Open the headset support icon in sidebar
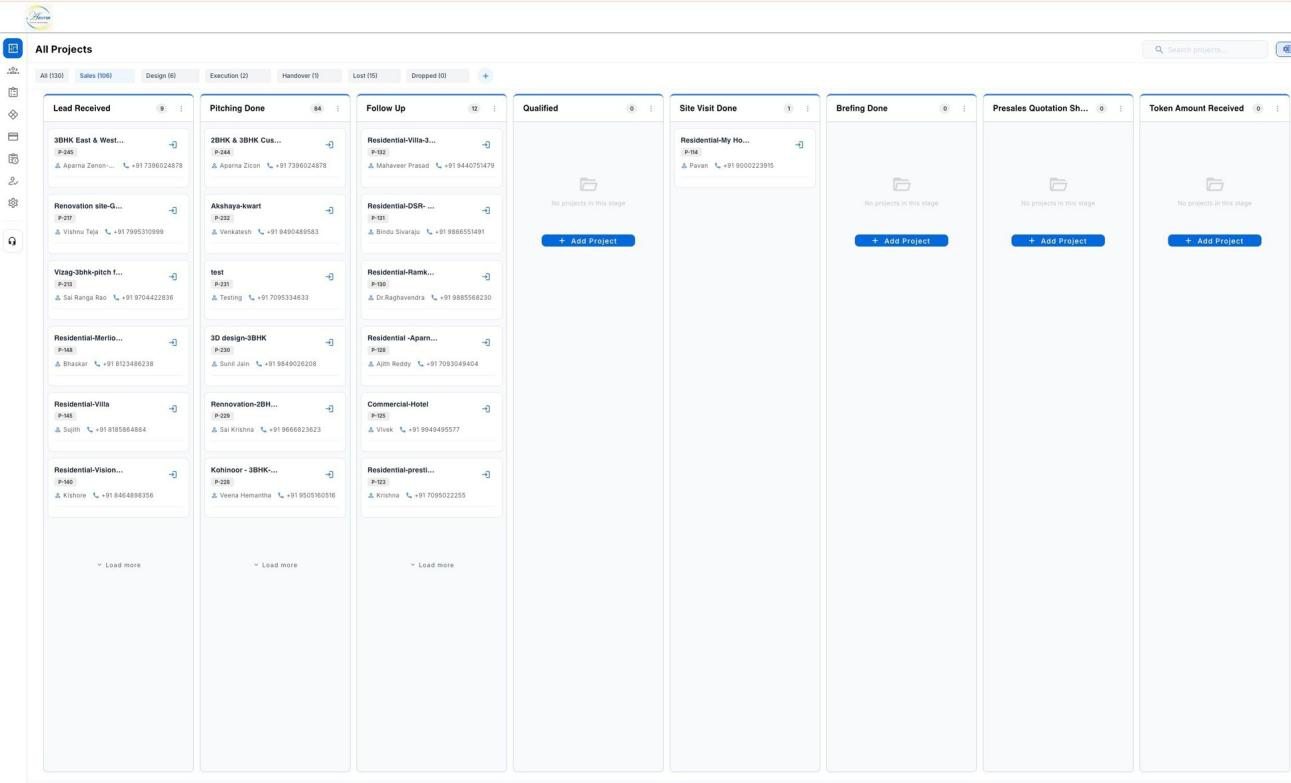Viewport: 1291px width, 783px height. 13,240
